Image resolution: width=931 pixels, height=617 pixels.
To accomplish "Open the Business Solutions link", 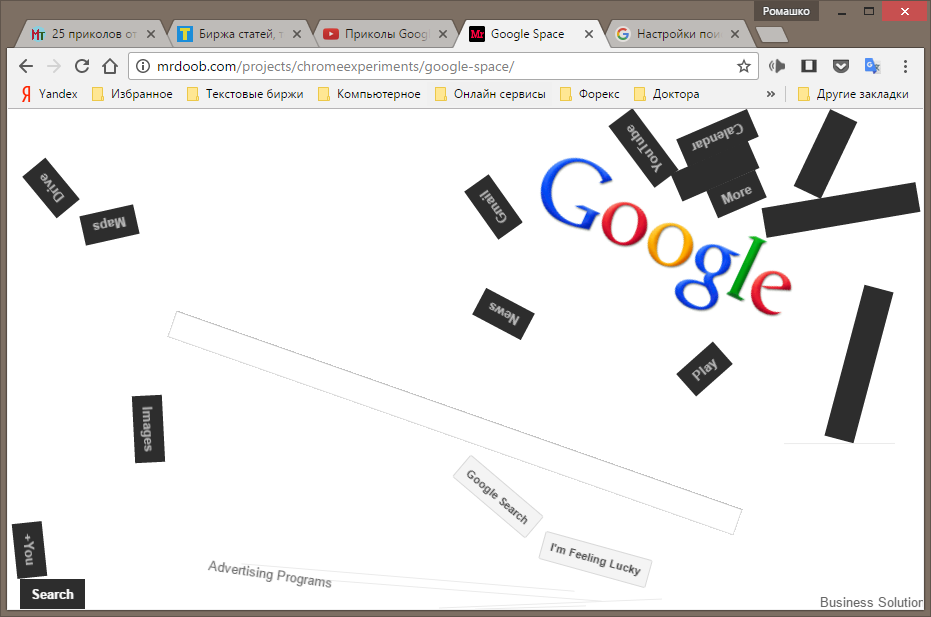I will [871, 602].
